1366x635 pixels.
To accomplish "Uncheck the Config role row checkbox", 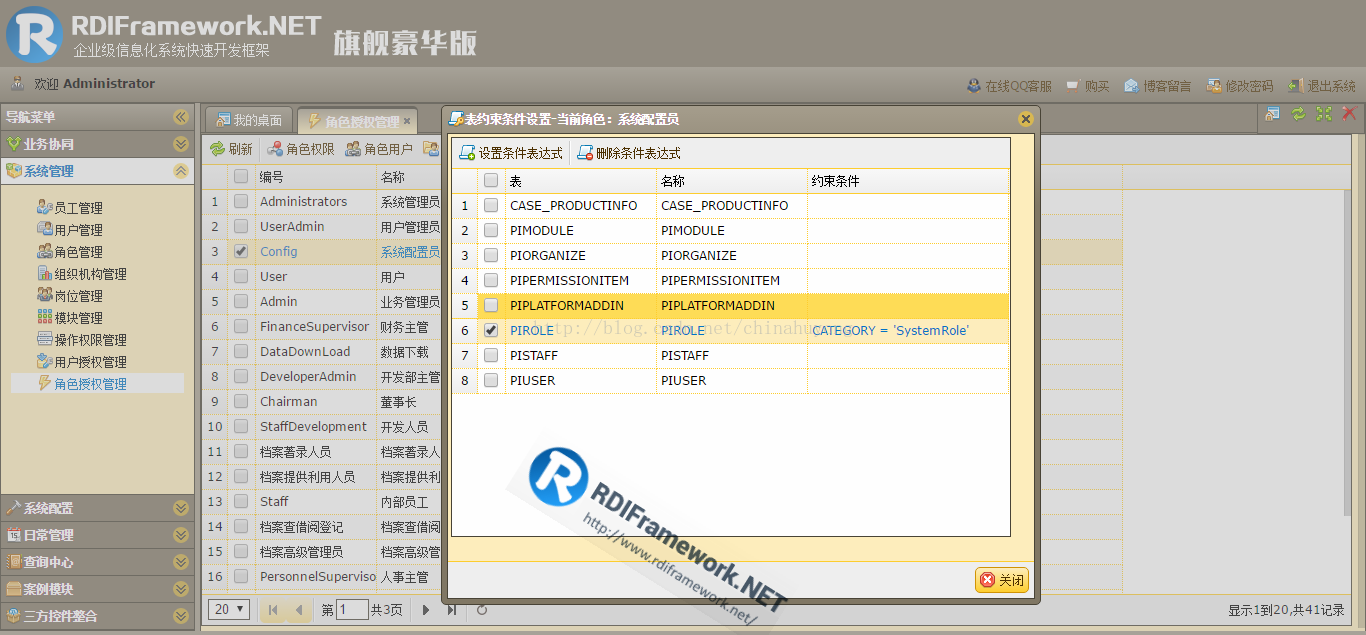I will click(241, 251).
